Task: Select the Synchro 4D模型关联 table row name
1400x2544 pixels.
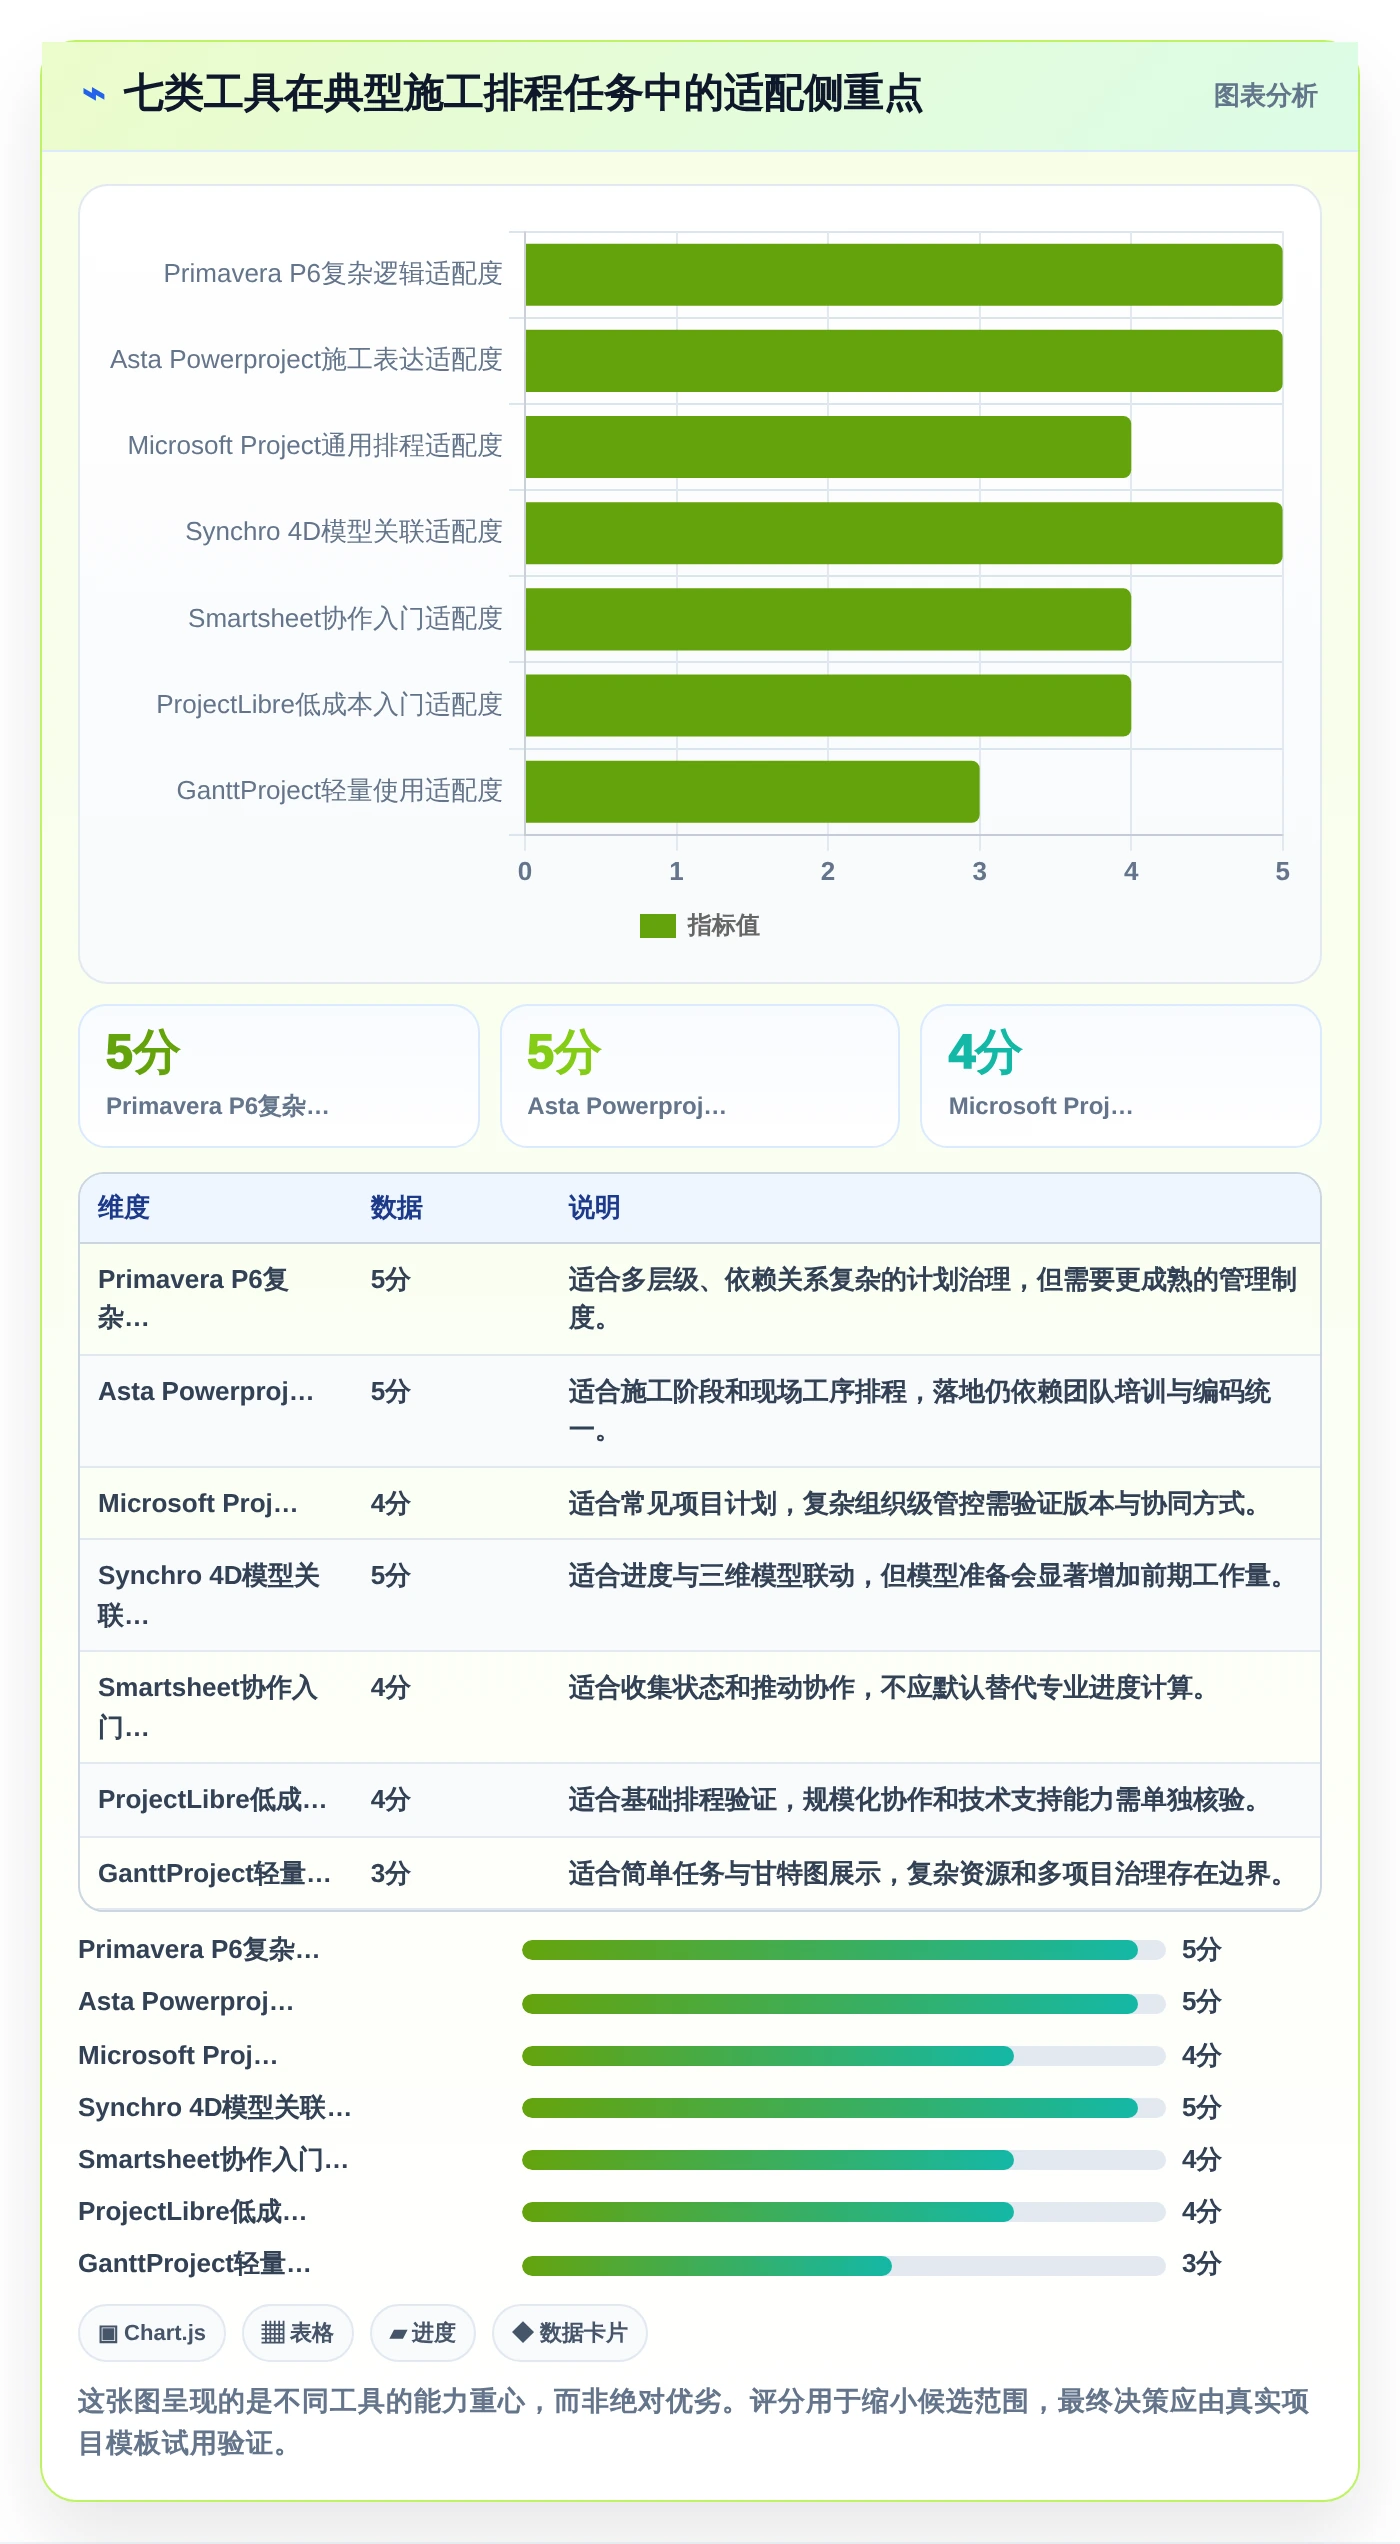Action: click(208, 1595)
